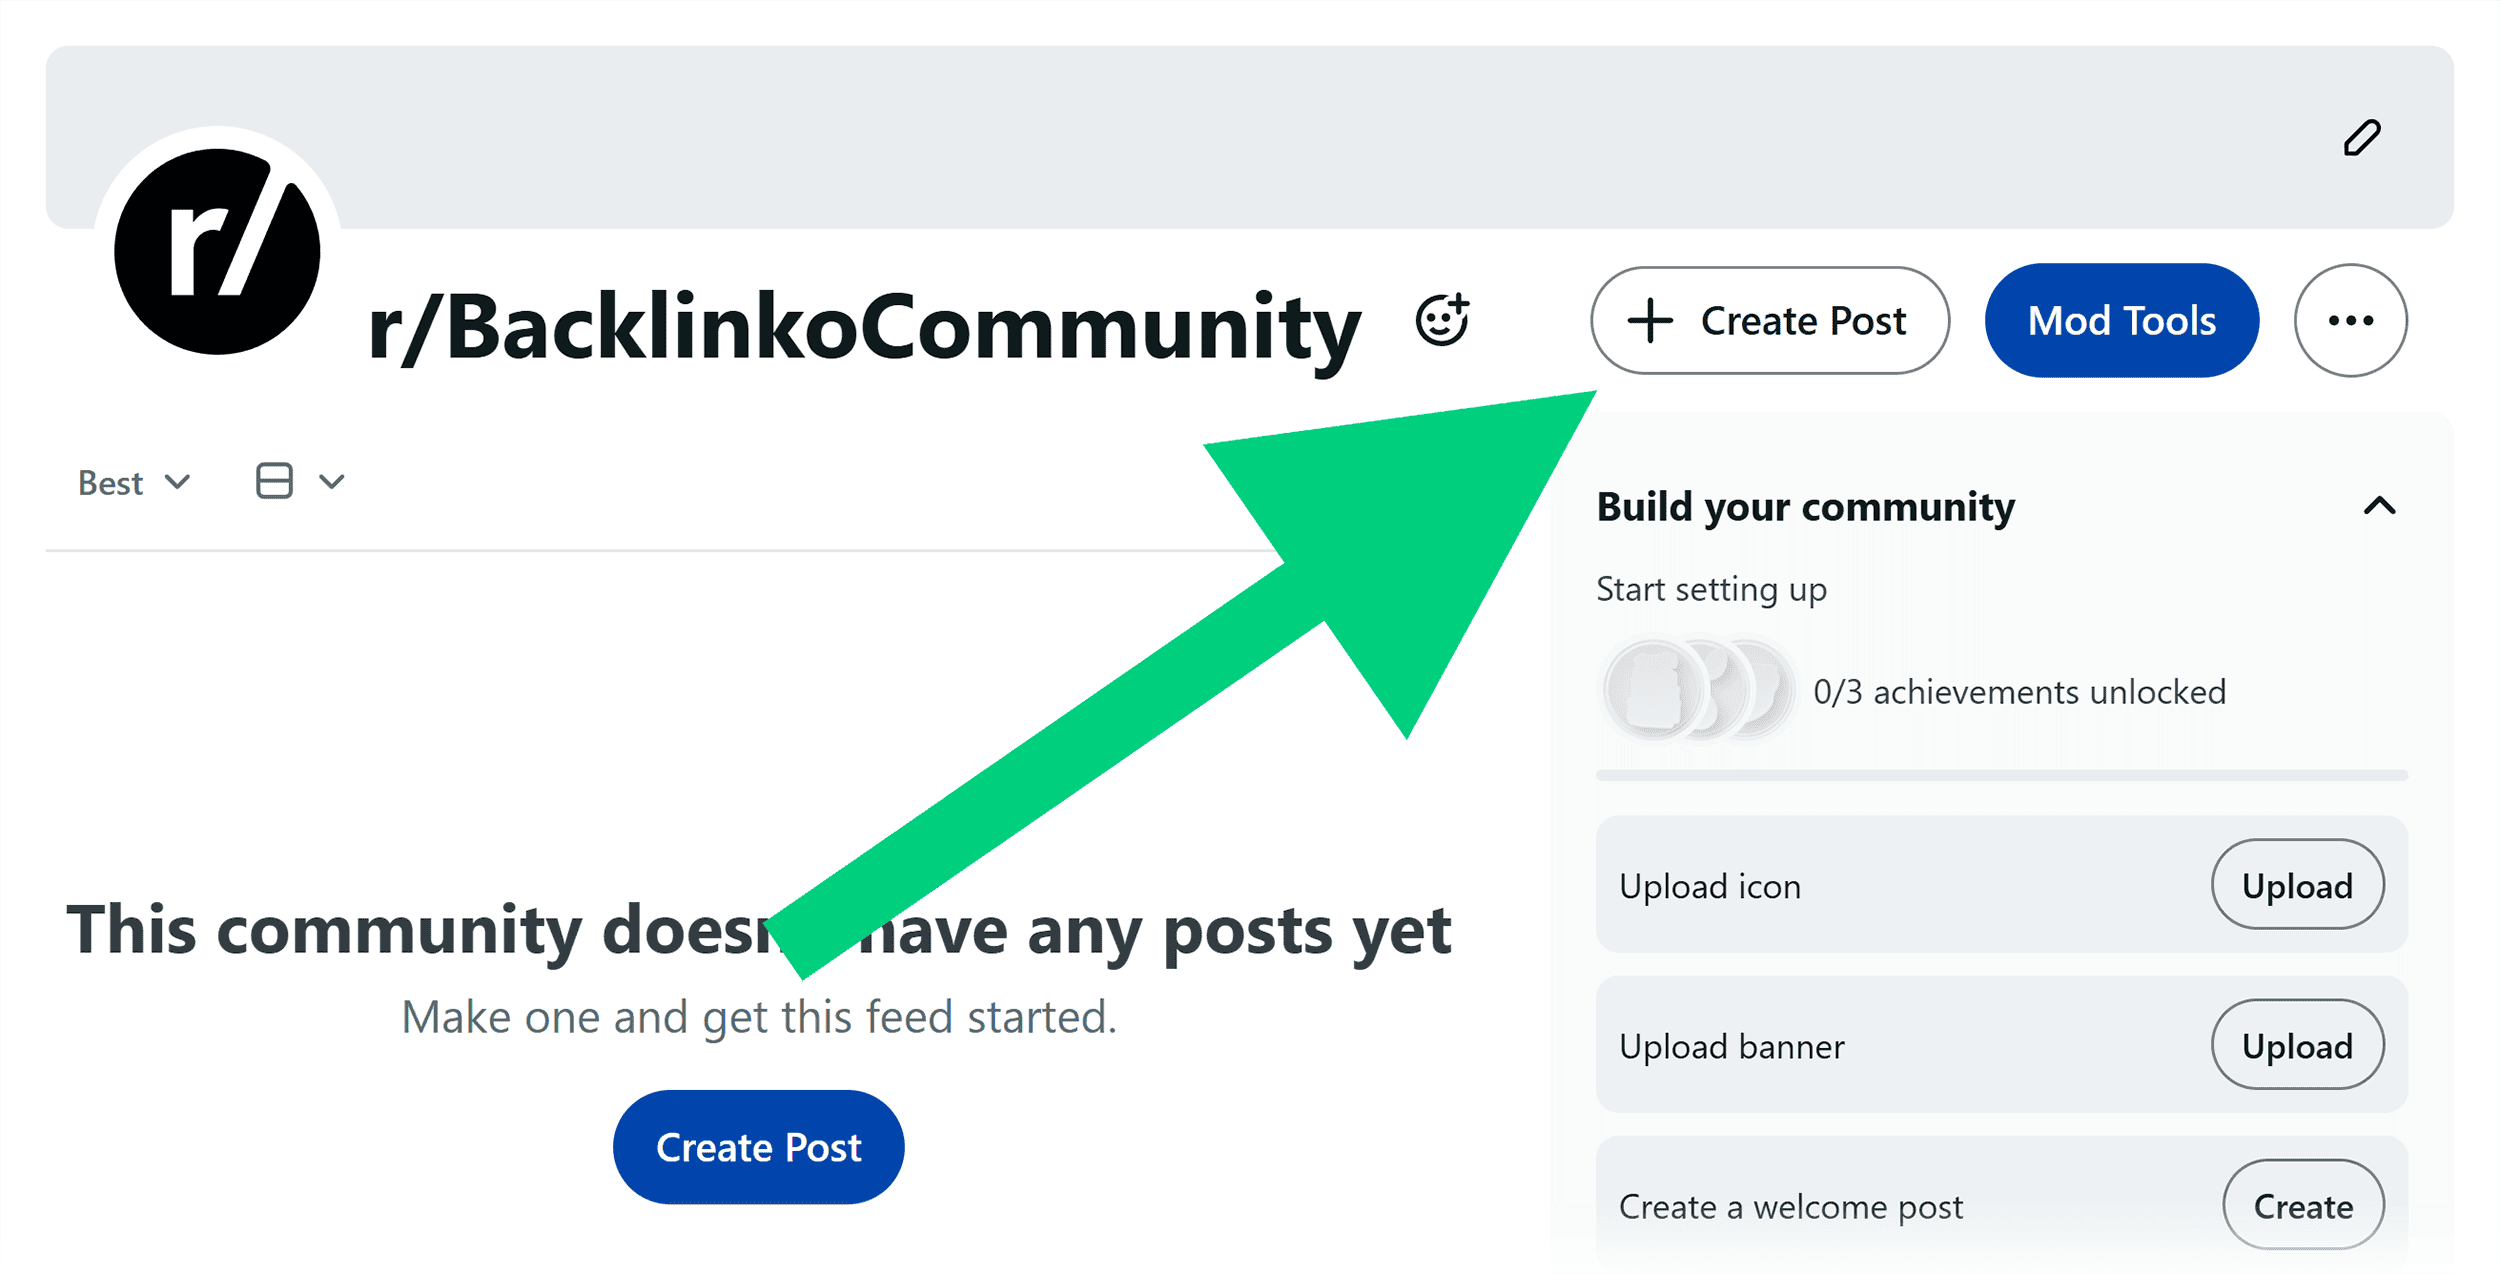Click the feed layout card view icon
Screen dimensions: 2500x1274
(273, 481)
